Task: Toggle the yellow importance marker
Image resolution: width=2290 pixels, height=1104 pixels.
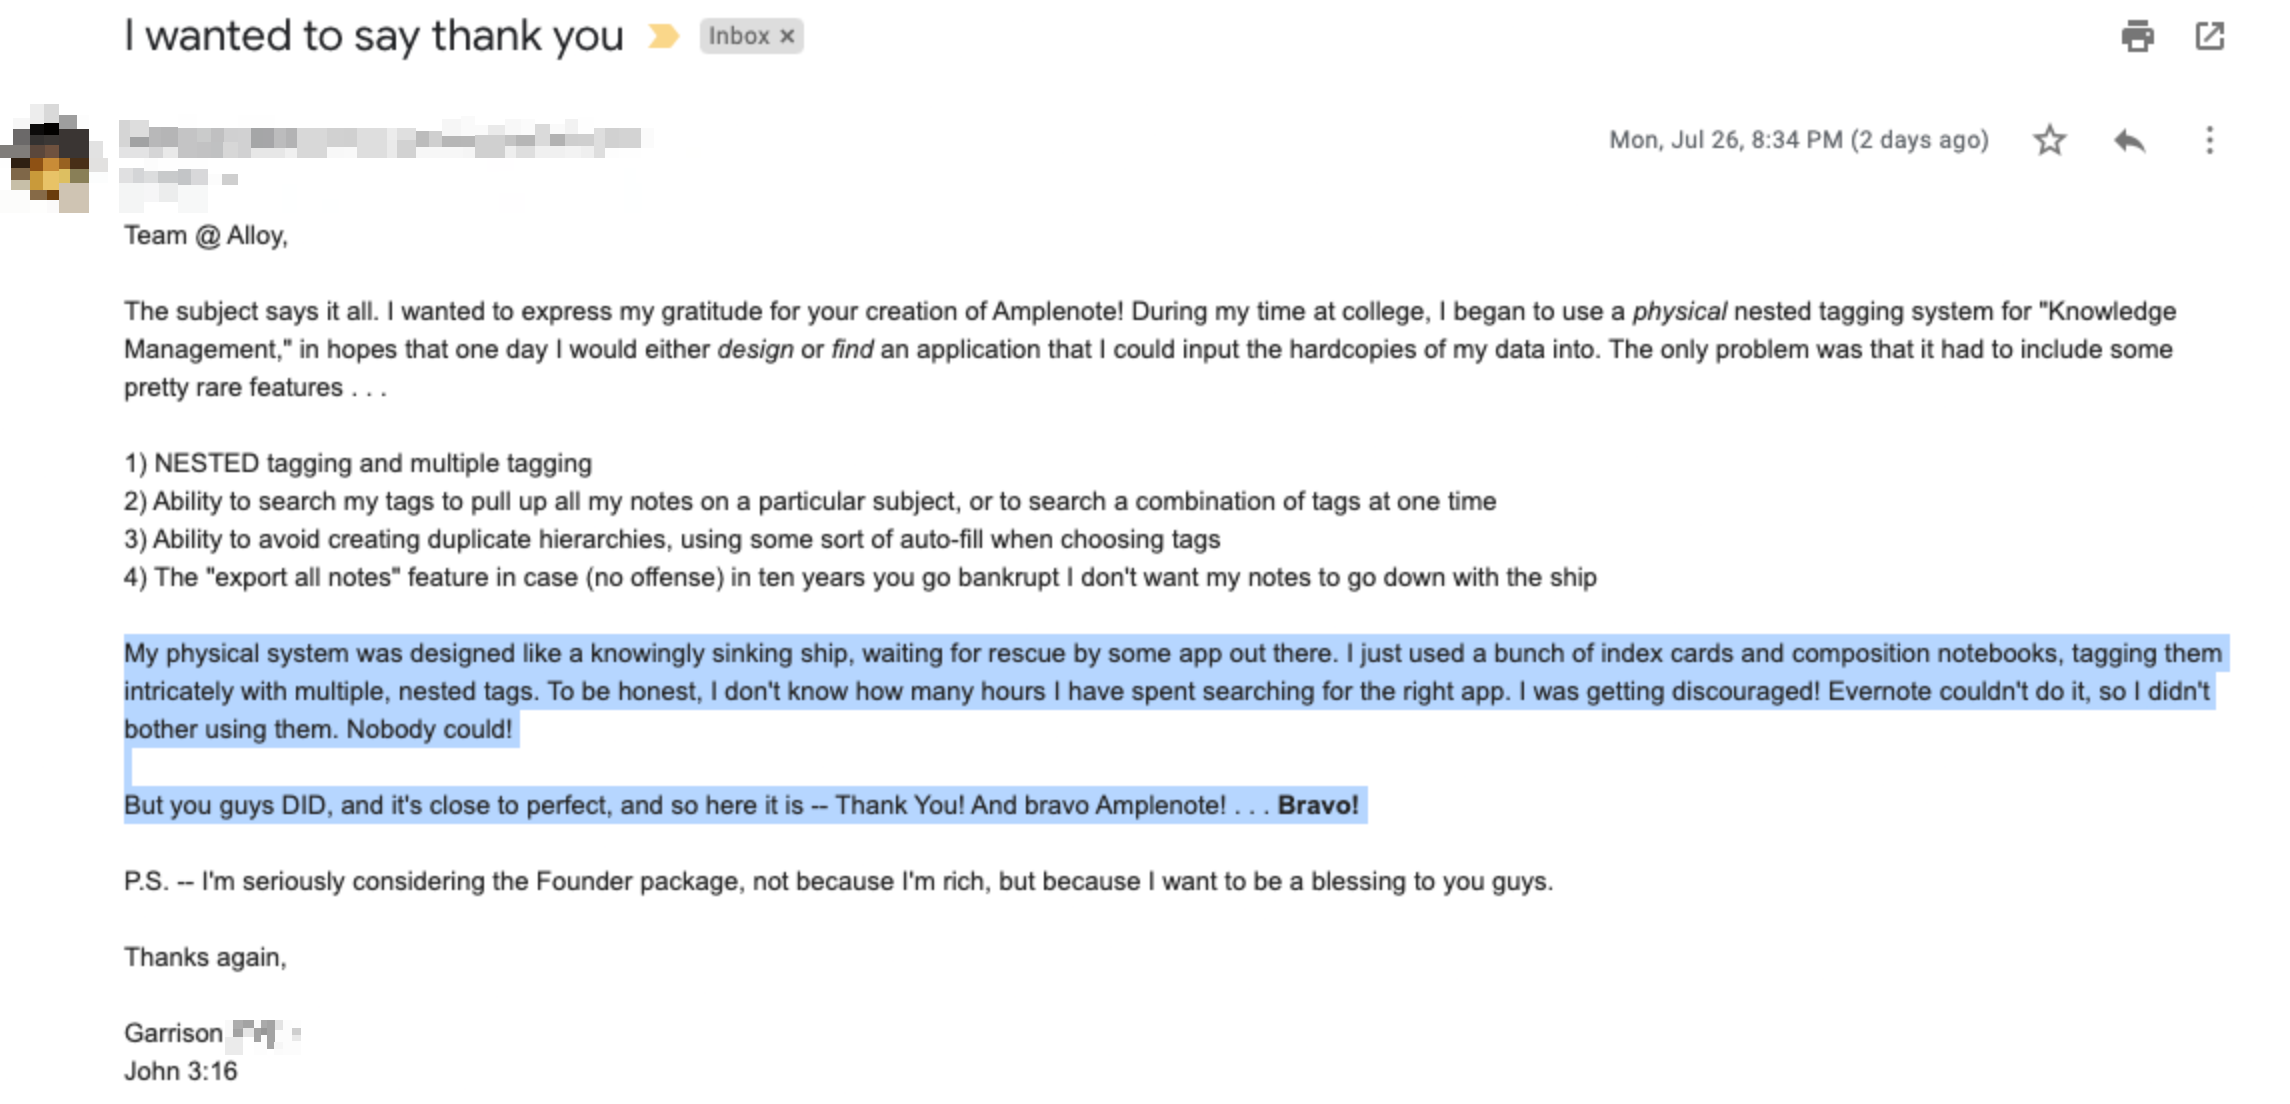Action: pos(663,37)
